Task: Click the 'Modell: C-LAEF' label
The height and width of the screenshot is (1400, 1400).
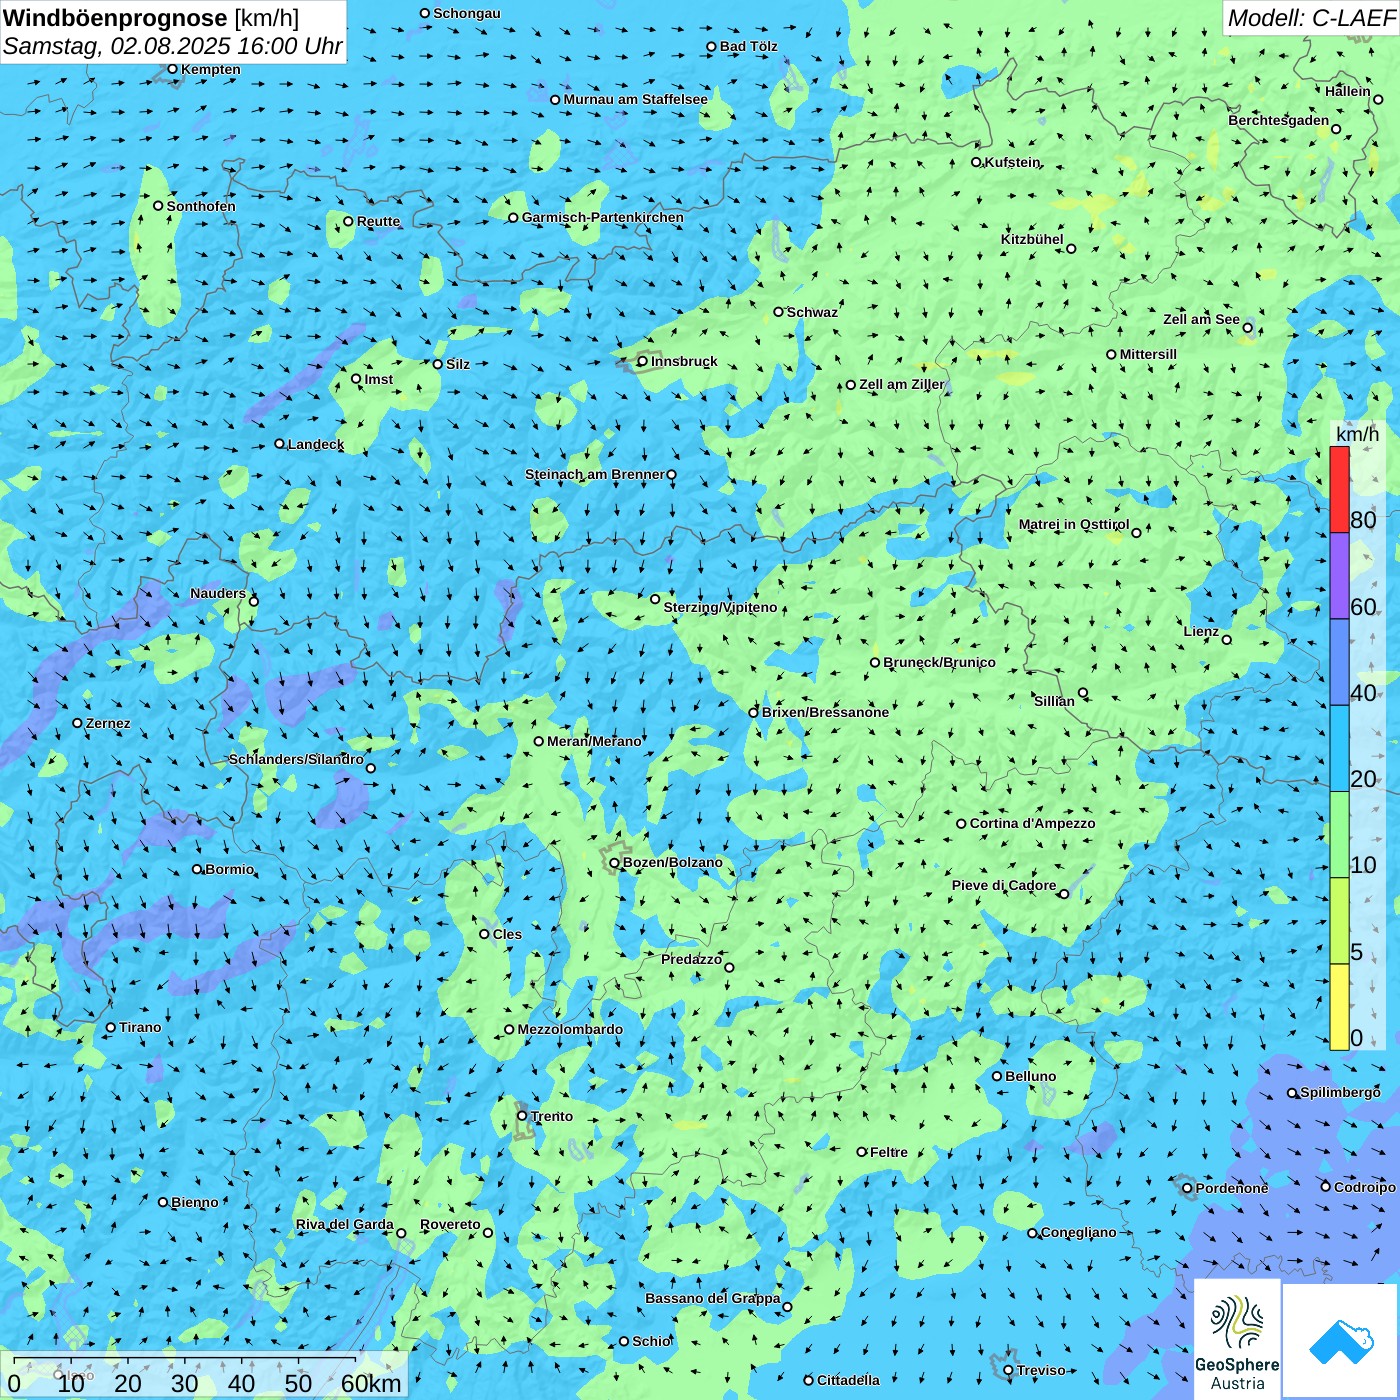Action: (1311, 18)
